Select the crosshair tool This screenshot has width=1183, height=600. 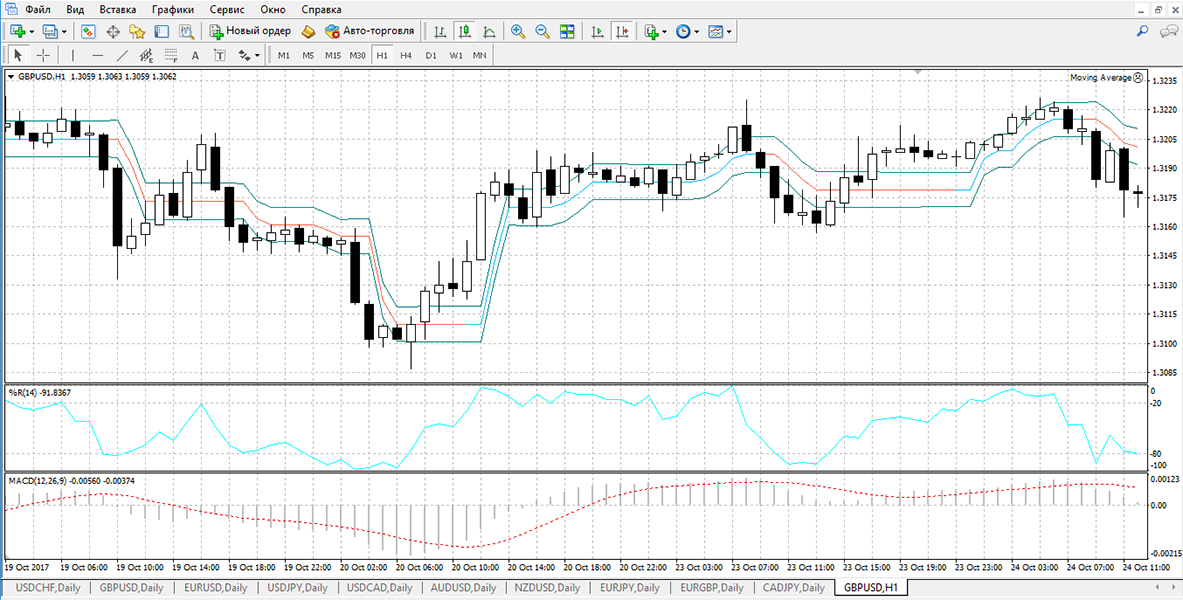tap(44, 55)
